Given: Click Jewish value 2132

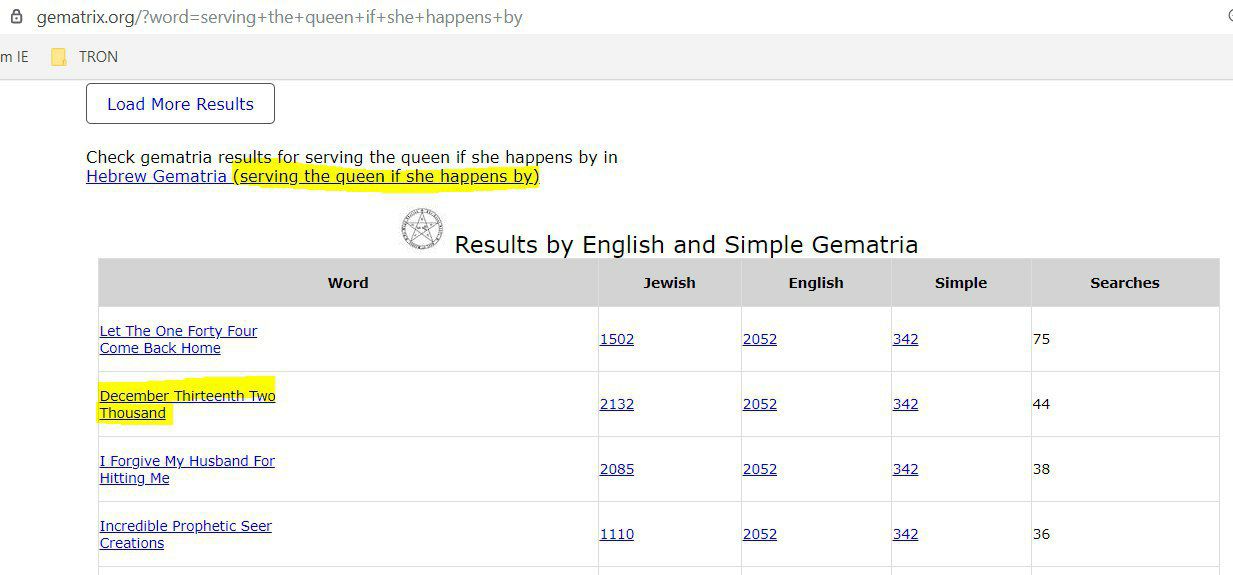Looking at the screenshot, I should [617, 404].
